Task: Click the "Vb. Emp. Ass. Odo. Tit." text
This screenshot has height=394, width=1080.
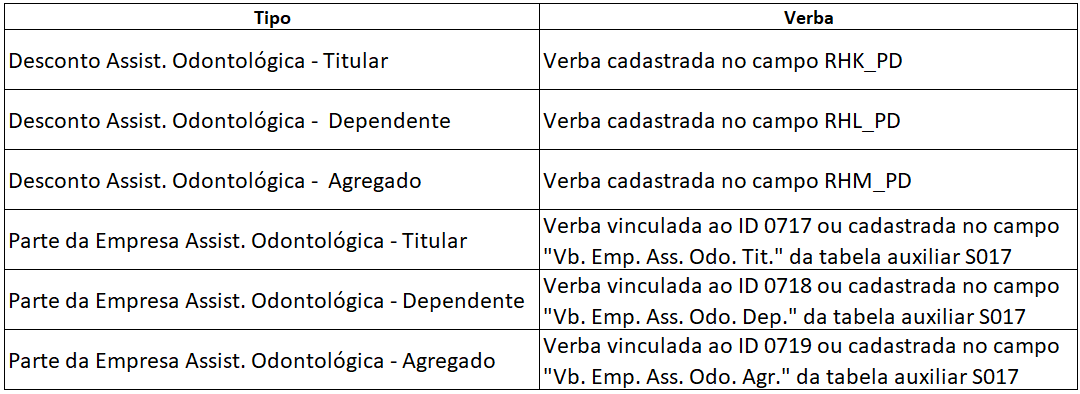Action: pyautogui.click(x=663, y=256)
